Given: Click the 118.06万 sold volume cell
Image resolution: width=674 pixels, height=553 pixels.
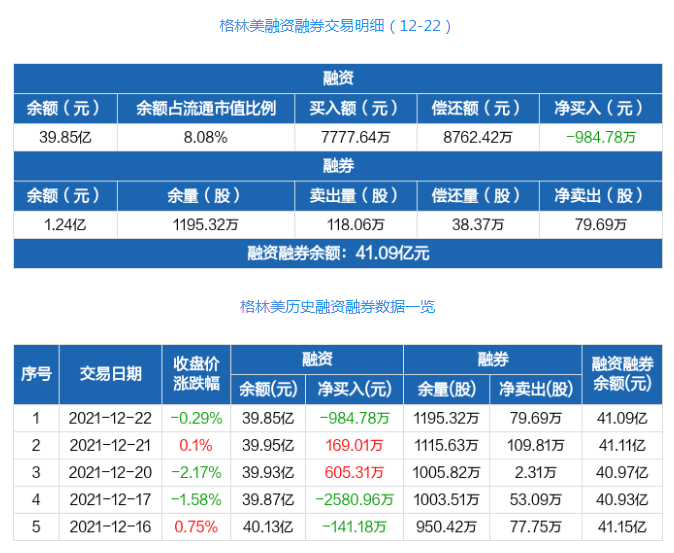Looking at the screenshot, I should (x=355, y=225).
